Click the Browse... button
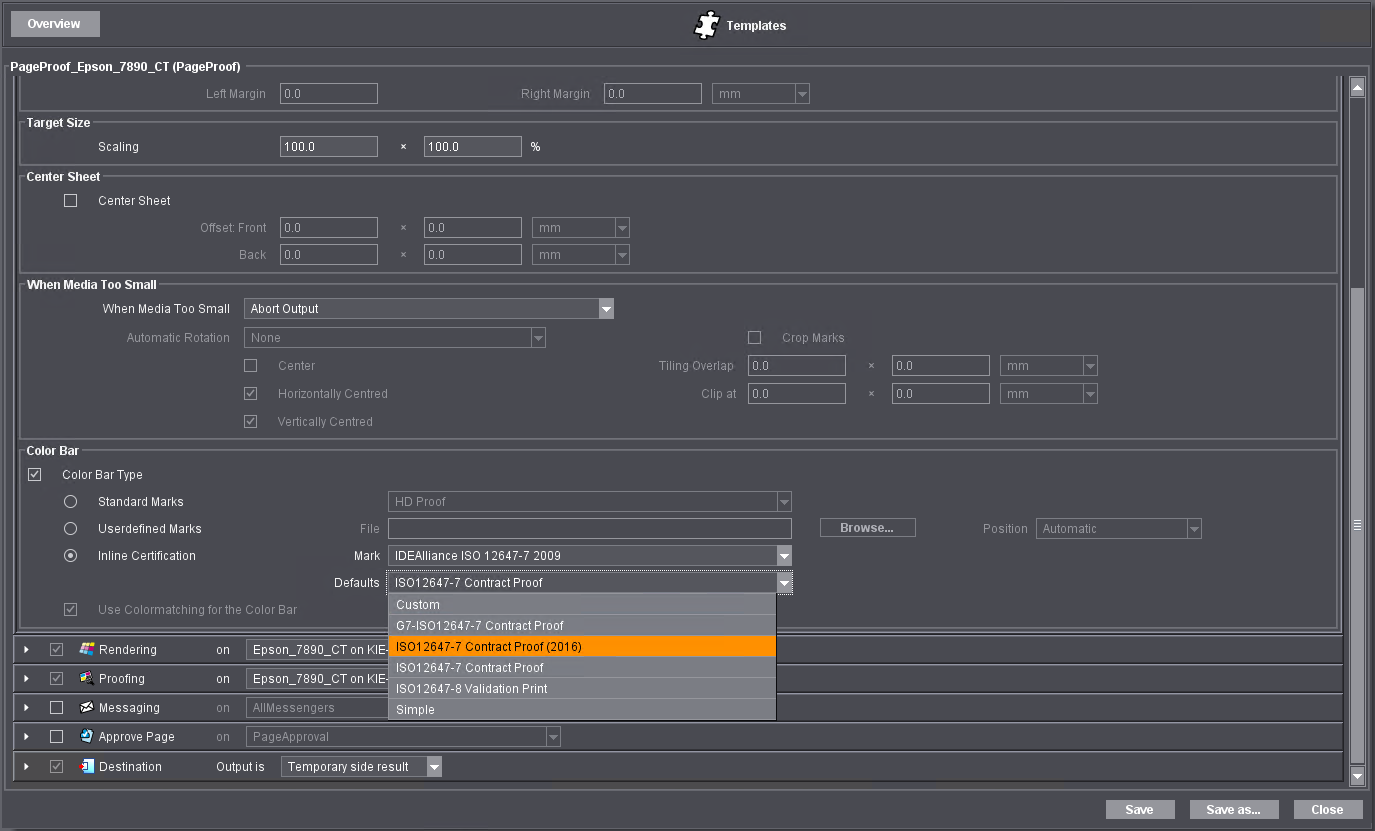 coord(867,527)
